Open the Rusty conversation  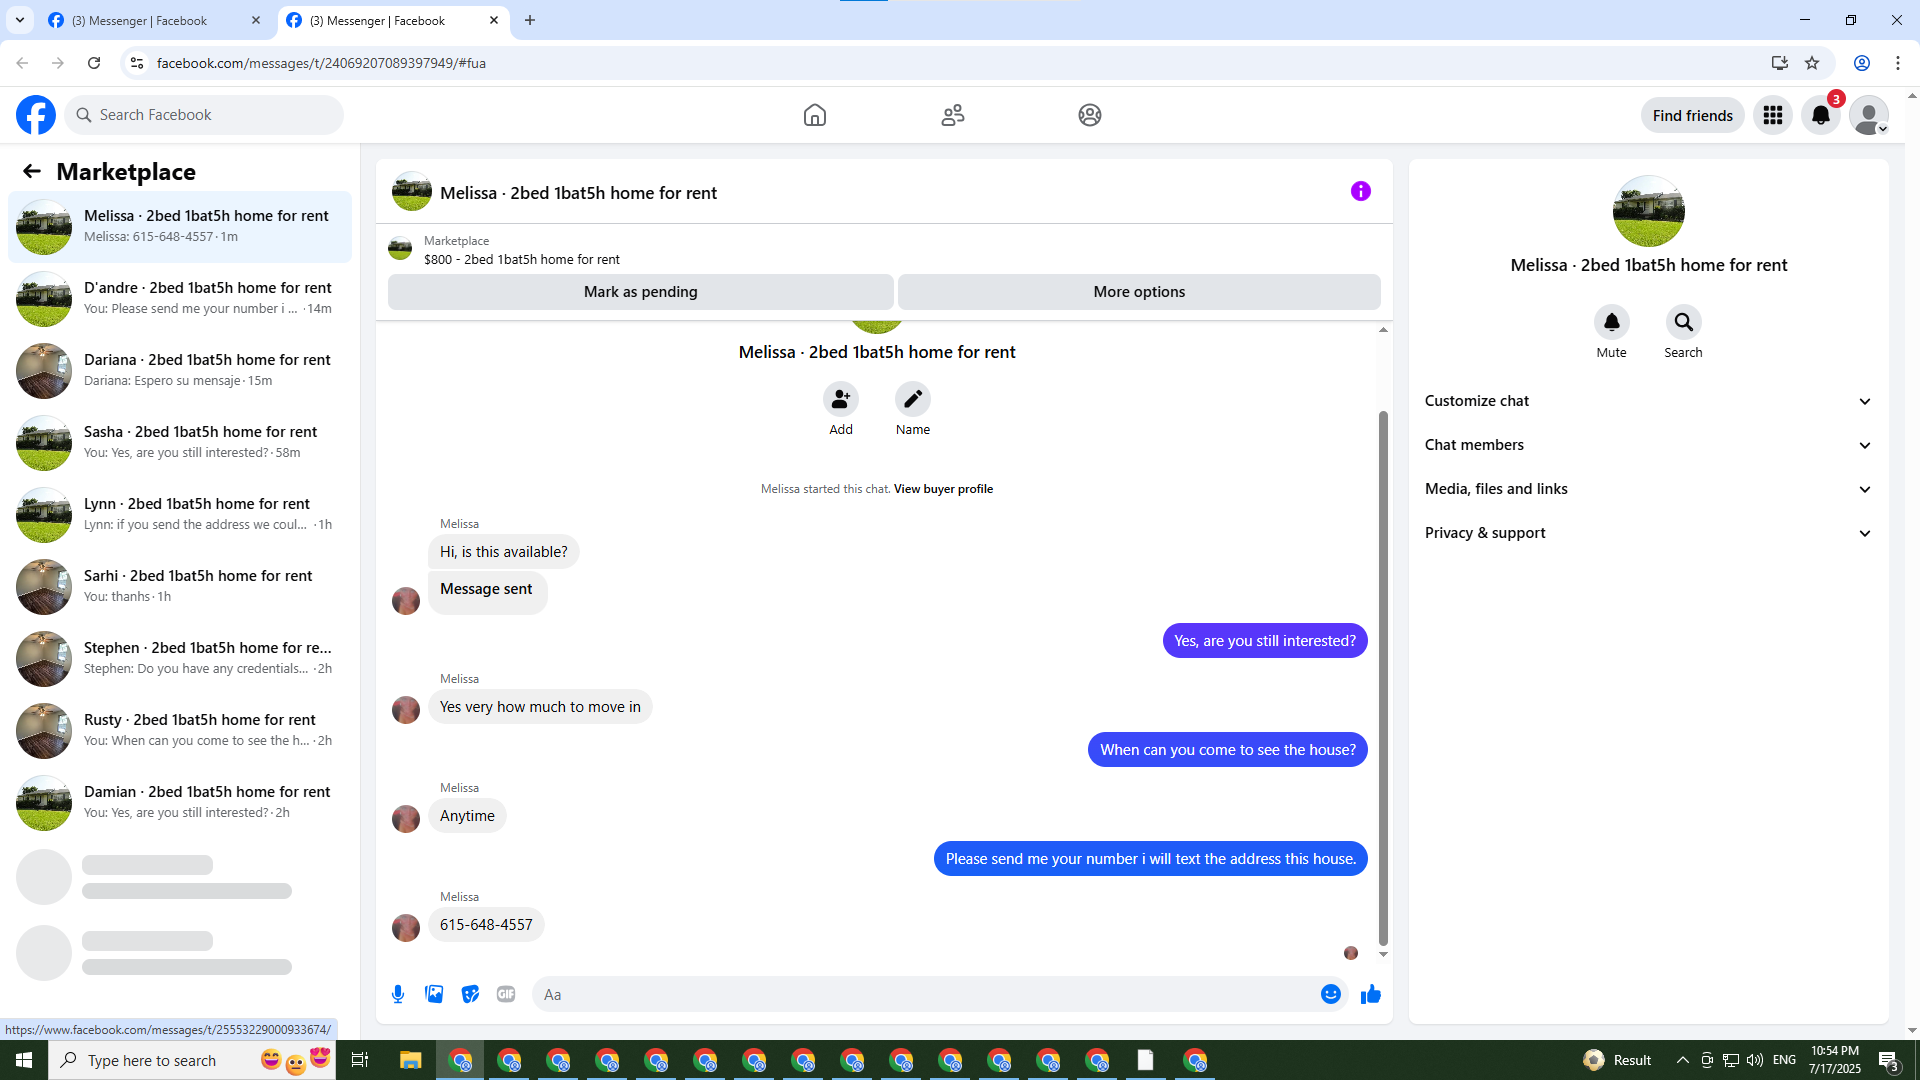(x=180, y=731)
